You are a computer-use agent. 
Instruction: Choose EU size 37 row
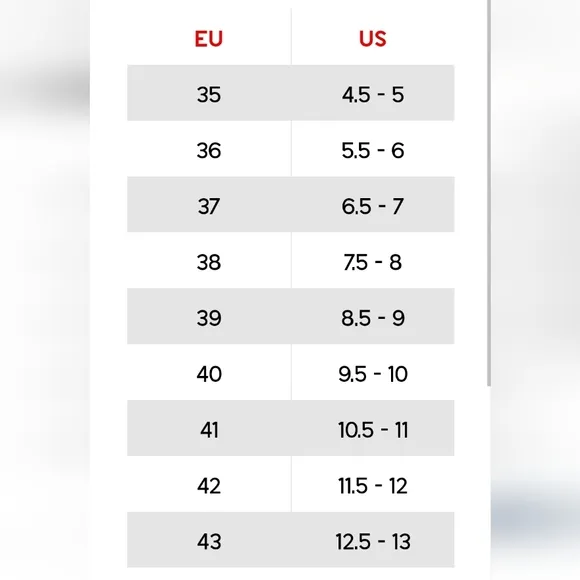point(291,205)
